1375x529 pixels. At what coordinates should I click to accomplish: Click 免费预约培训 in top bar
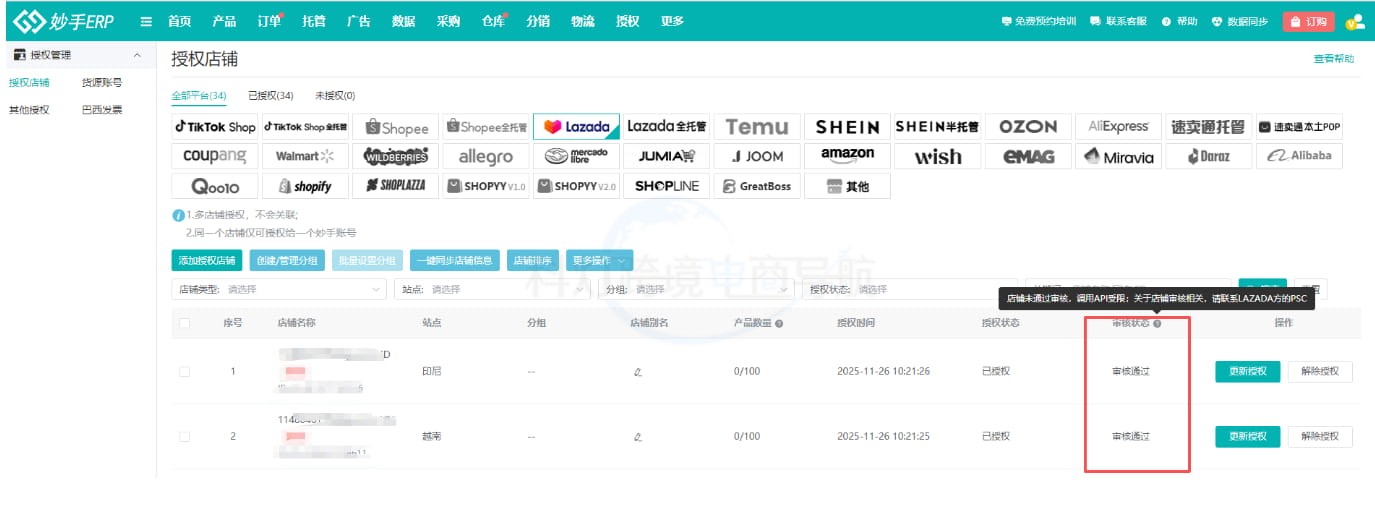[1038, 21]
